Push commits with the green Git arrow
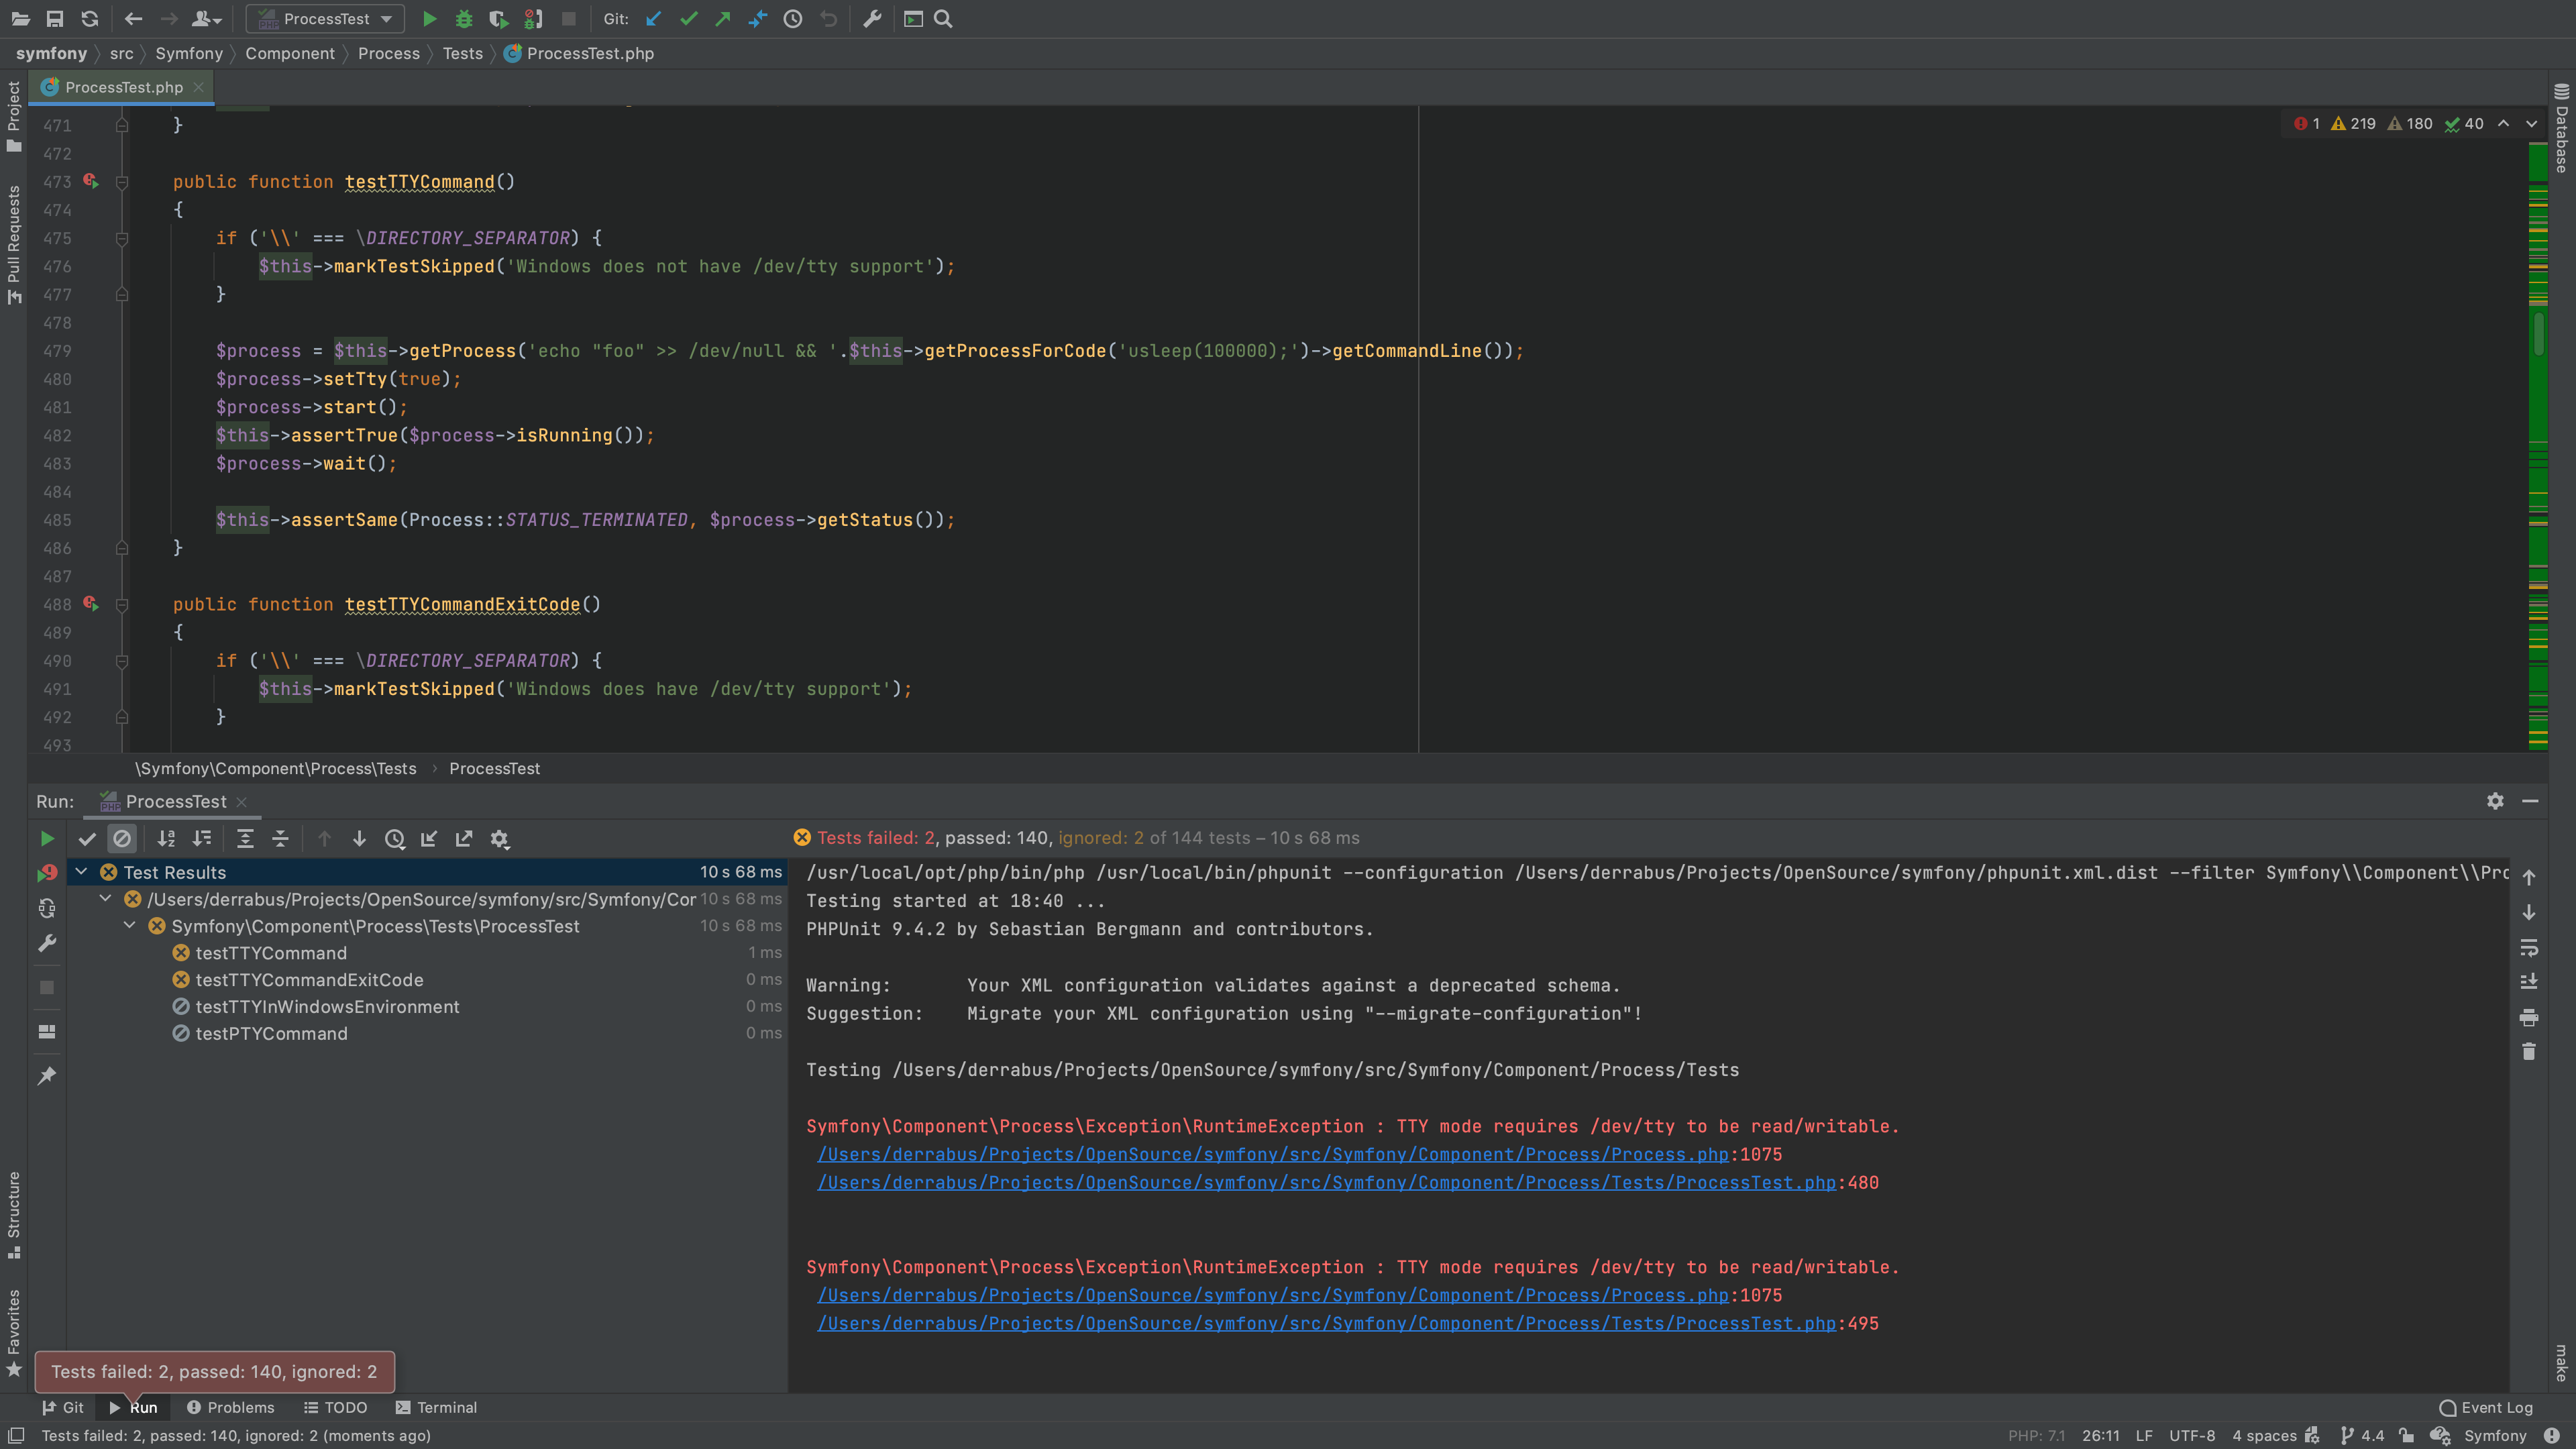This screenshot has height=1449, width=2576. tap(723, 19)
